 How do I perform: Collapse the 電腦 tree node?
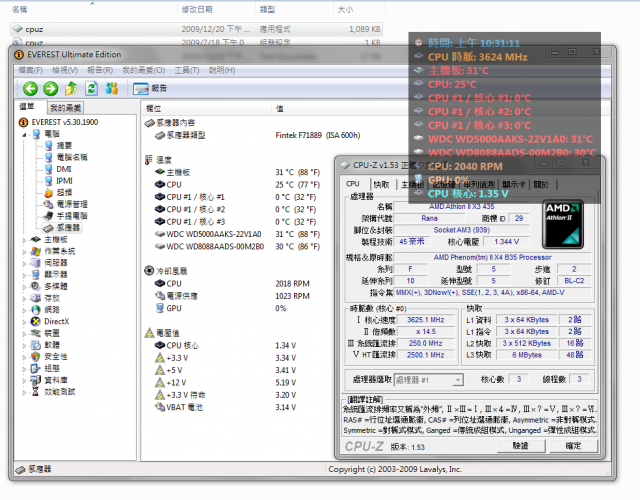24,134
